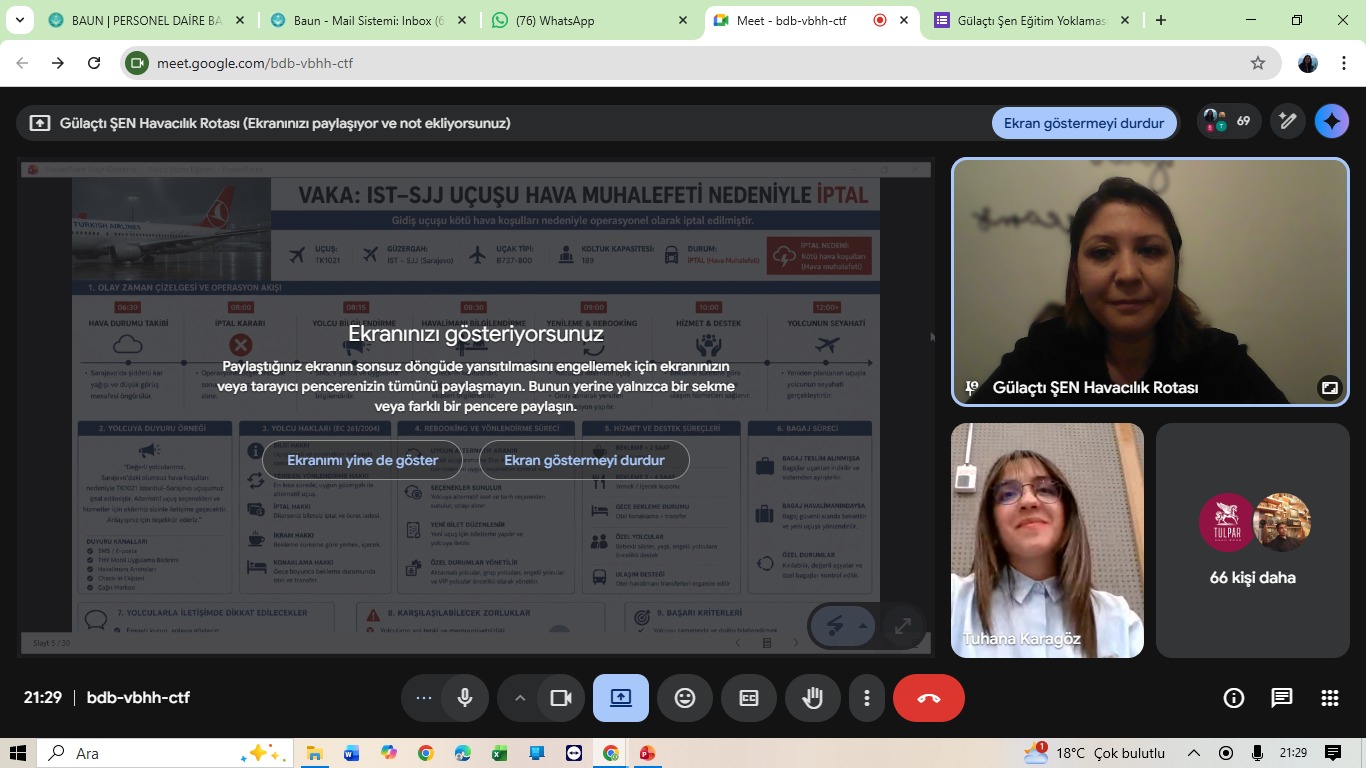
Task: Open Chrome profile avatar
Action: click(1308, 63)
